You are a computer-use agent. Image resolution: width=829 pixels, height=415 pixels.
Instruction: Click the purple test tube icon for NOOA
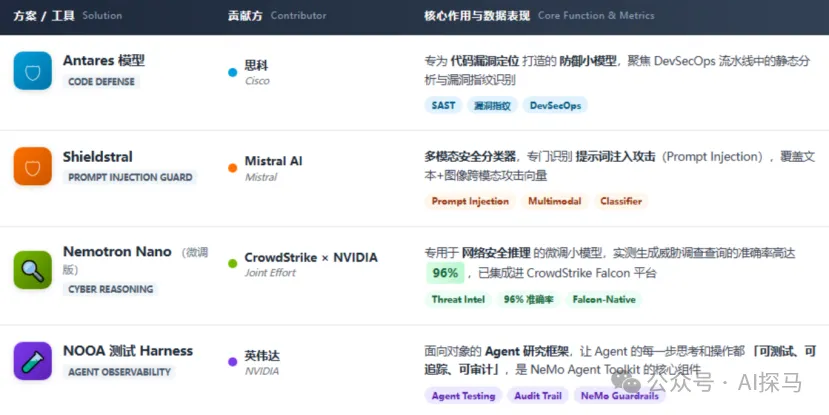tap(33, 361)
